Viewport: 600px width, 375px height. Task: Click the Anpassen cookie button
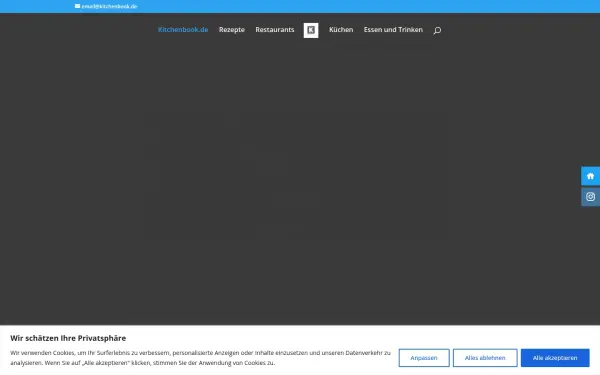[x=424, y=358]
